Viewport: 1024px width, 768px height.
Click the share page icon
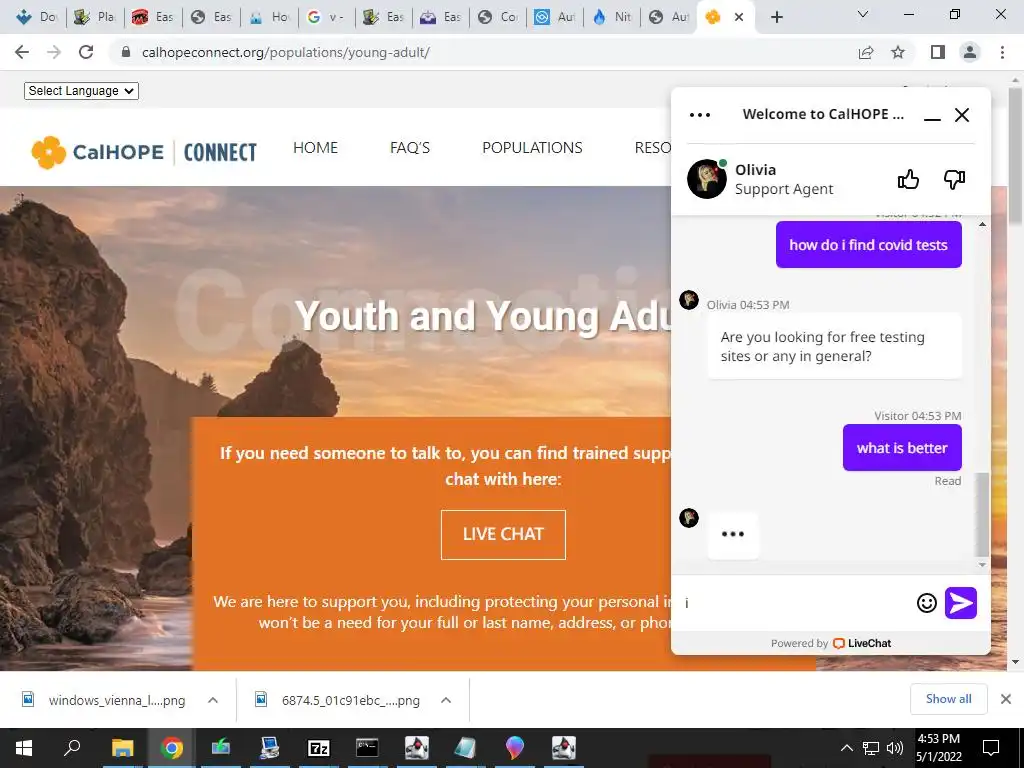tap(866, 52)
